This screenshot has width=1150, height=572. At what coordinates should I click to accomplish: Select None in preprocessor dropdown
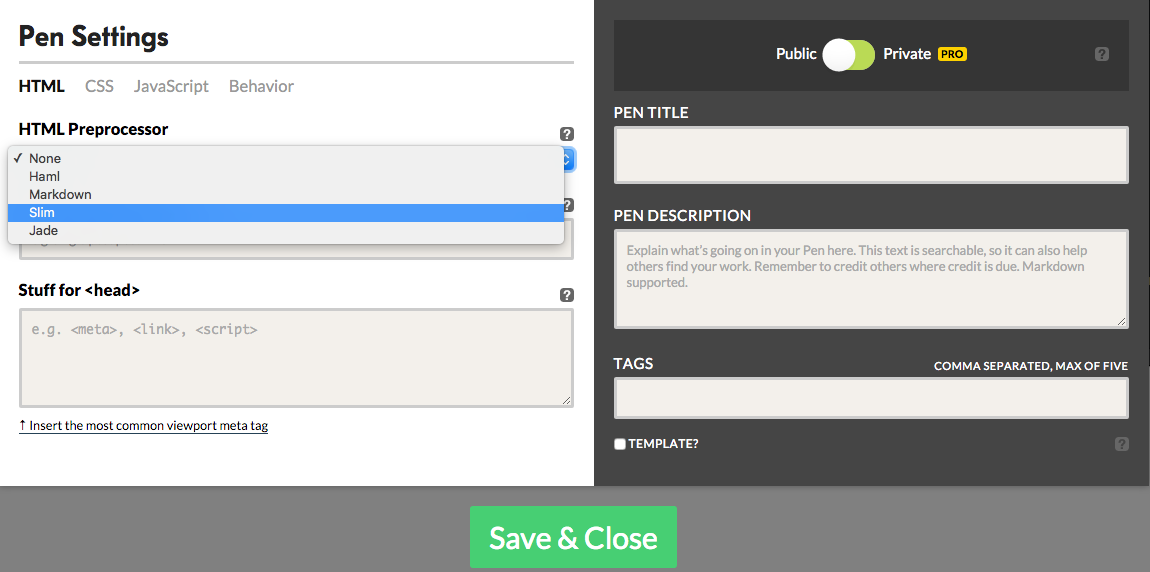click(x=45, y=158)
